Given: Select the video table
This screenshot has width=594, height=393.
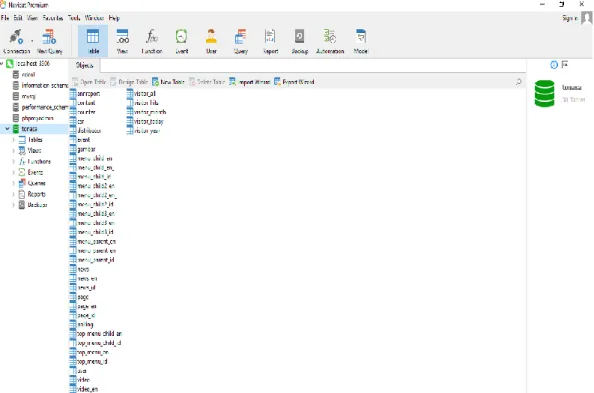Looking at the screenshot, I should (x=80, y=380).
